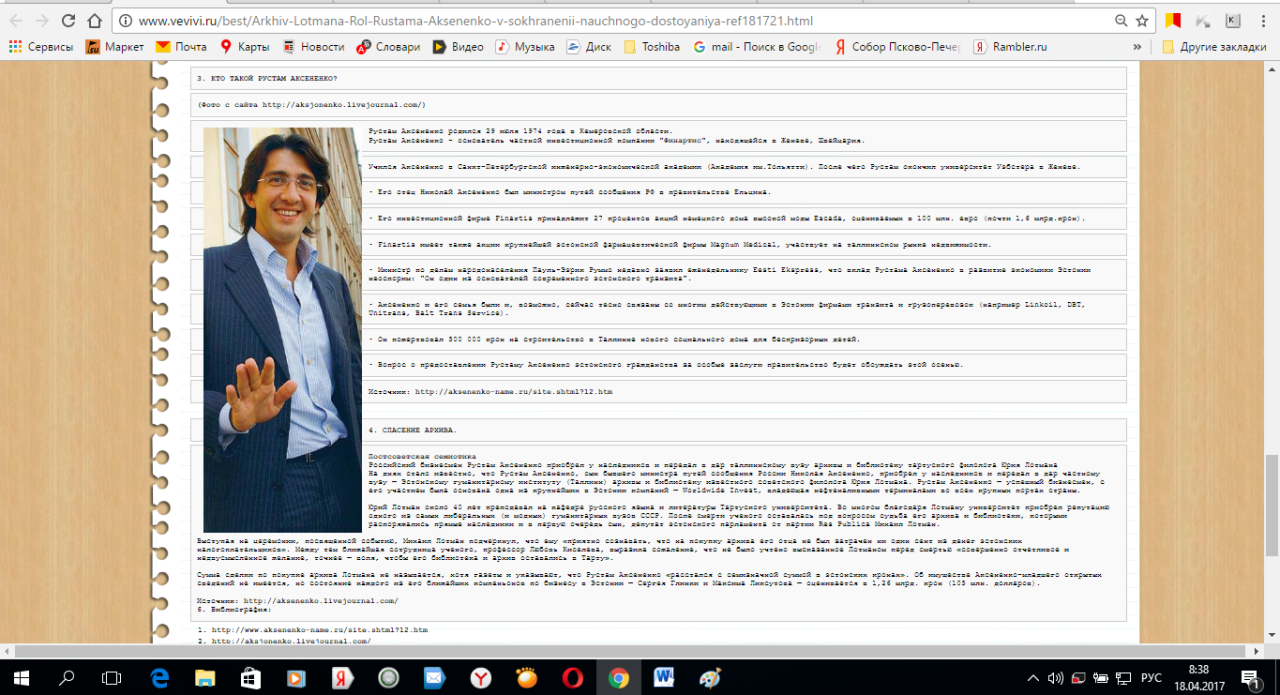Open the Chrome three-dot menu
The image size is (1280, 695).
[1264, 20]
